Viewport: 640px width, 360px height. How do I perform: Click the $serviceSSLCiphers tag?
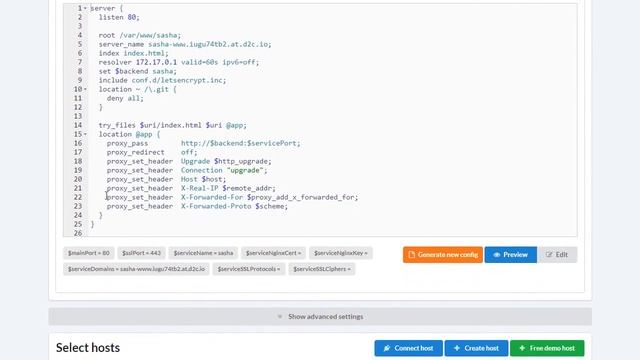point(322,269)
